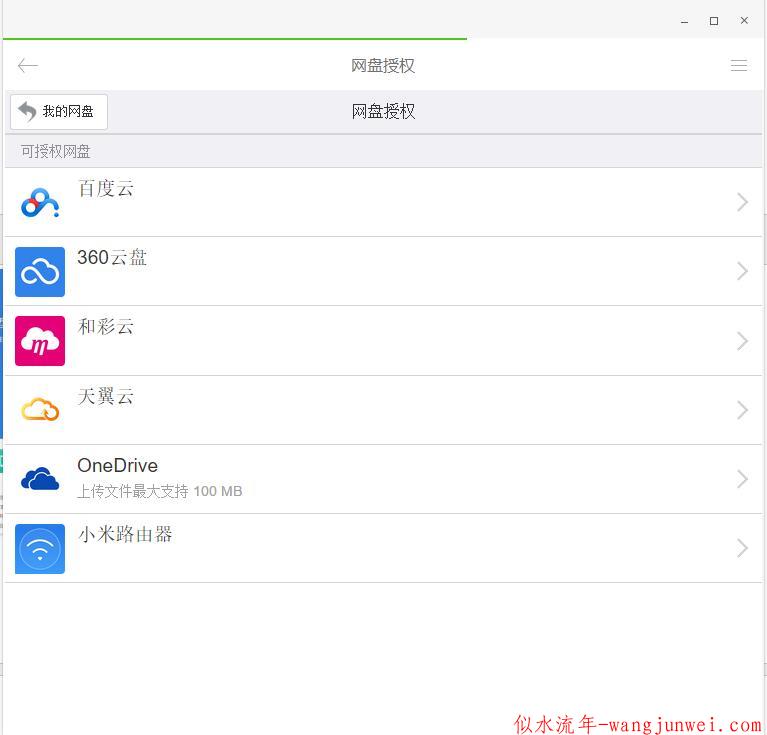This screenshot has height=735, width=767.
Task: Choose the OneDrive label text
Action: [x=117, y=466]
